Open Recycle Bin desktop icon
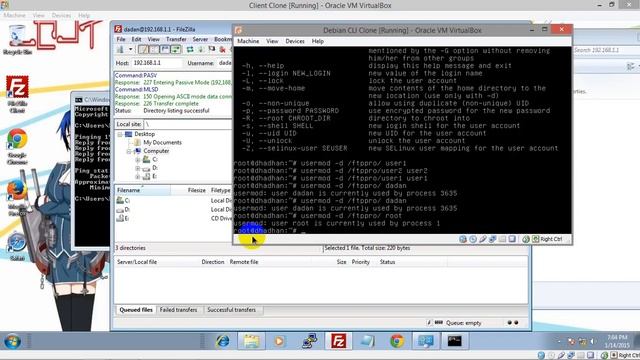This screenshot has width=640, height=360. point(17,40)
